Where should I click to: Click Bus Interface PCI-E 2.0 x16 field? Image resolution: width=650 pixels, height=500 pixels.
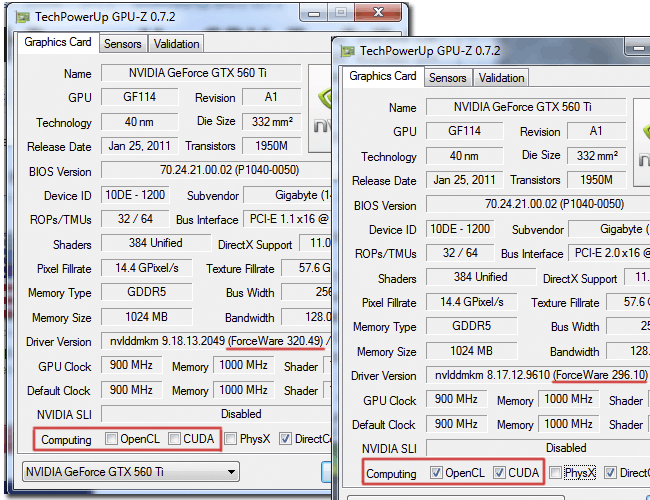(609, 253)
